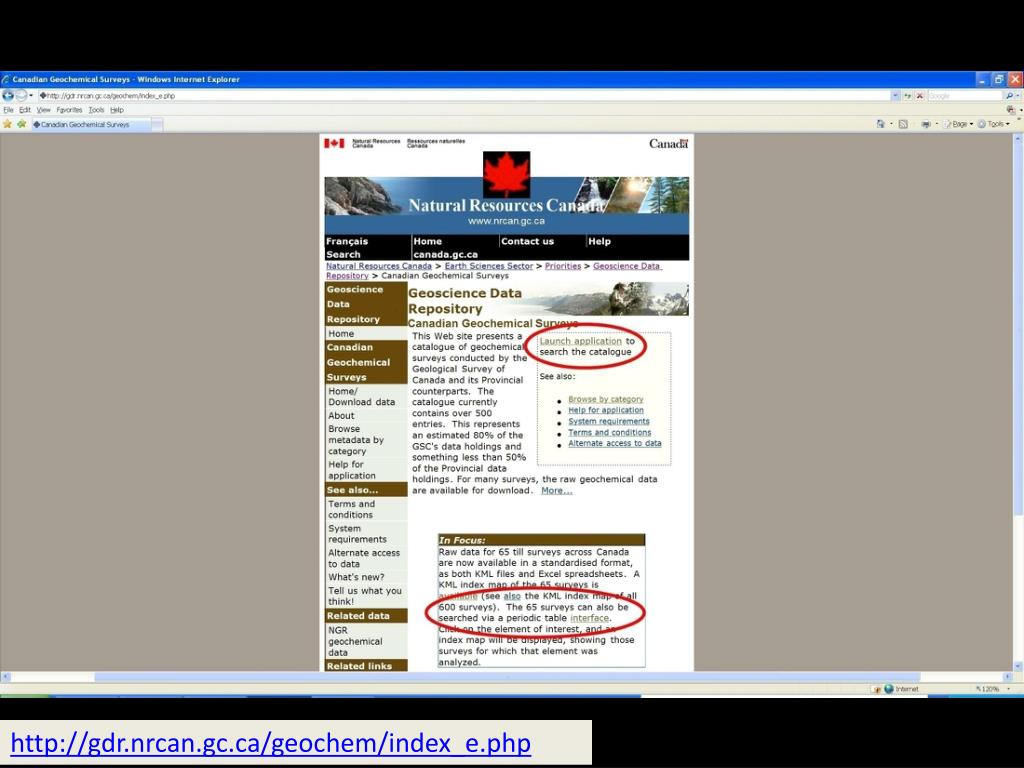Click the Canada flag logo icon
The width and height of the screenshot is (1024, 768).
[x=334, y=143]
